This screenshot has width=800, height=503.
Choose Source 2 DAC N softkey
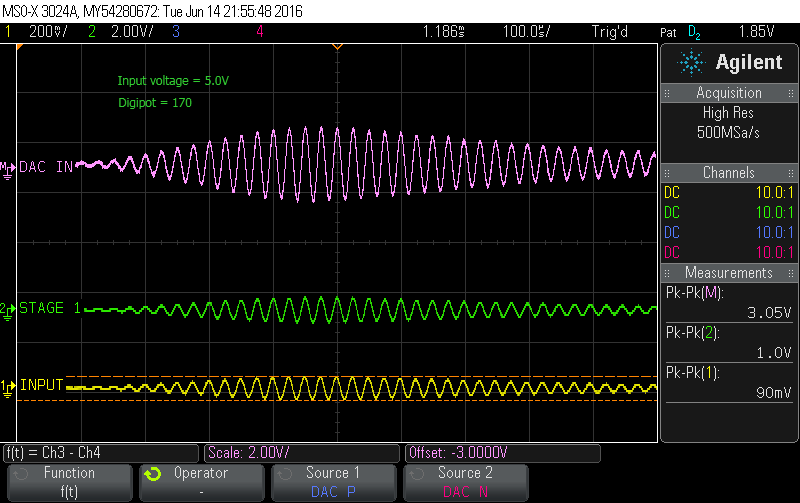pyautogui.click(x=465, y=482)
